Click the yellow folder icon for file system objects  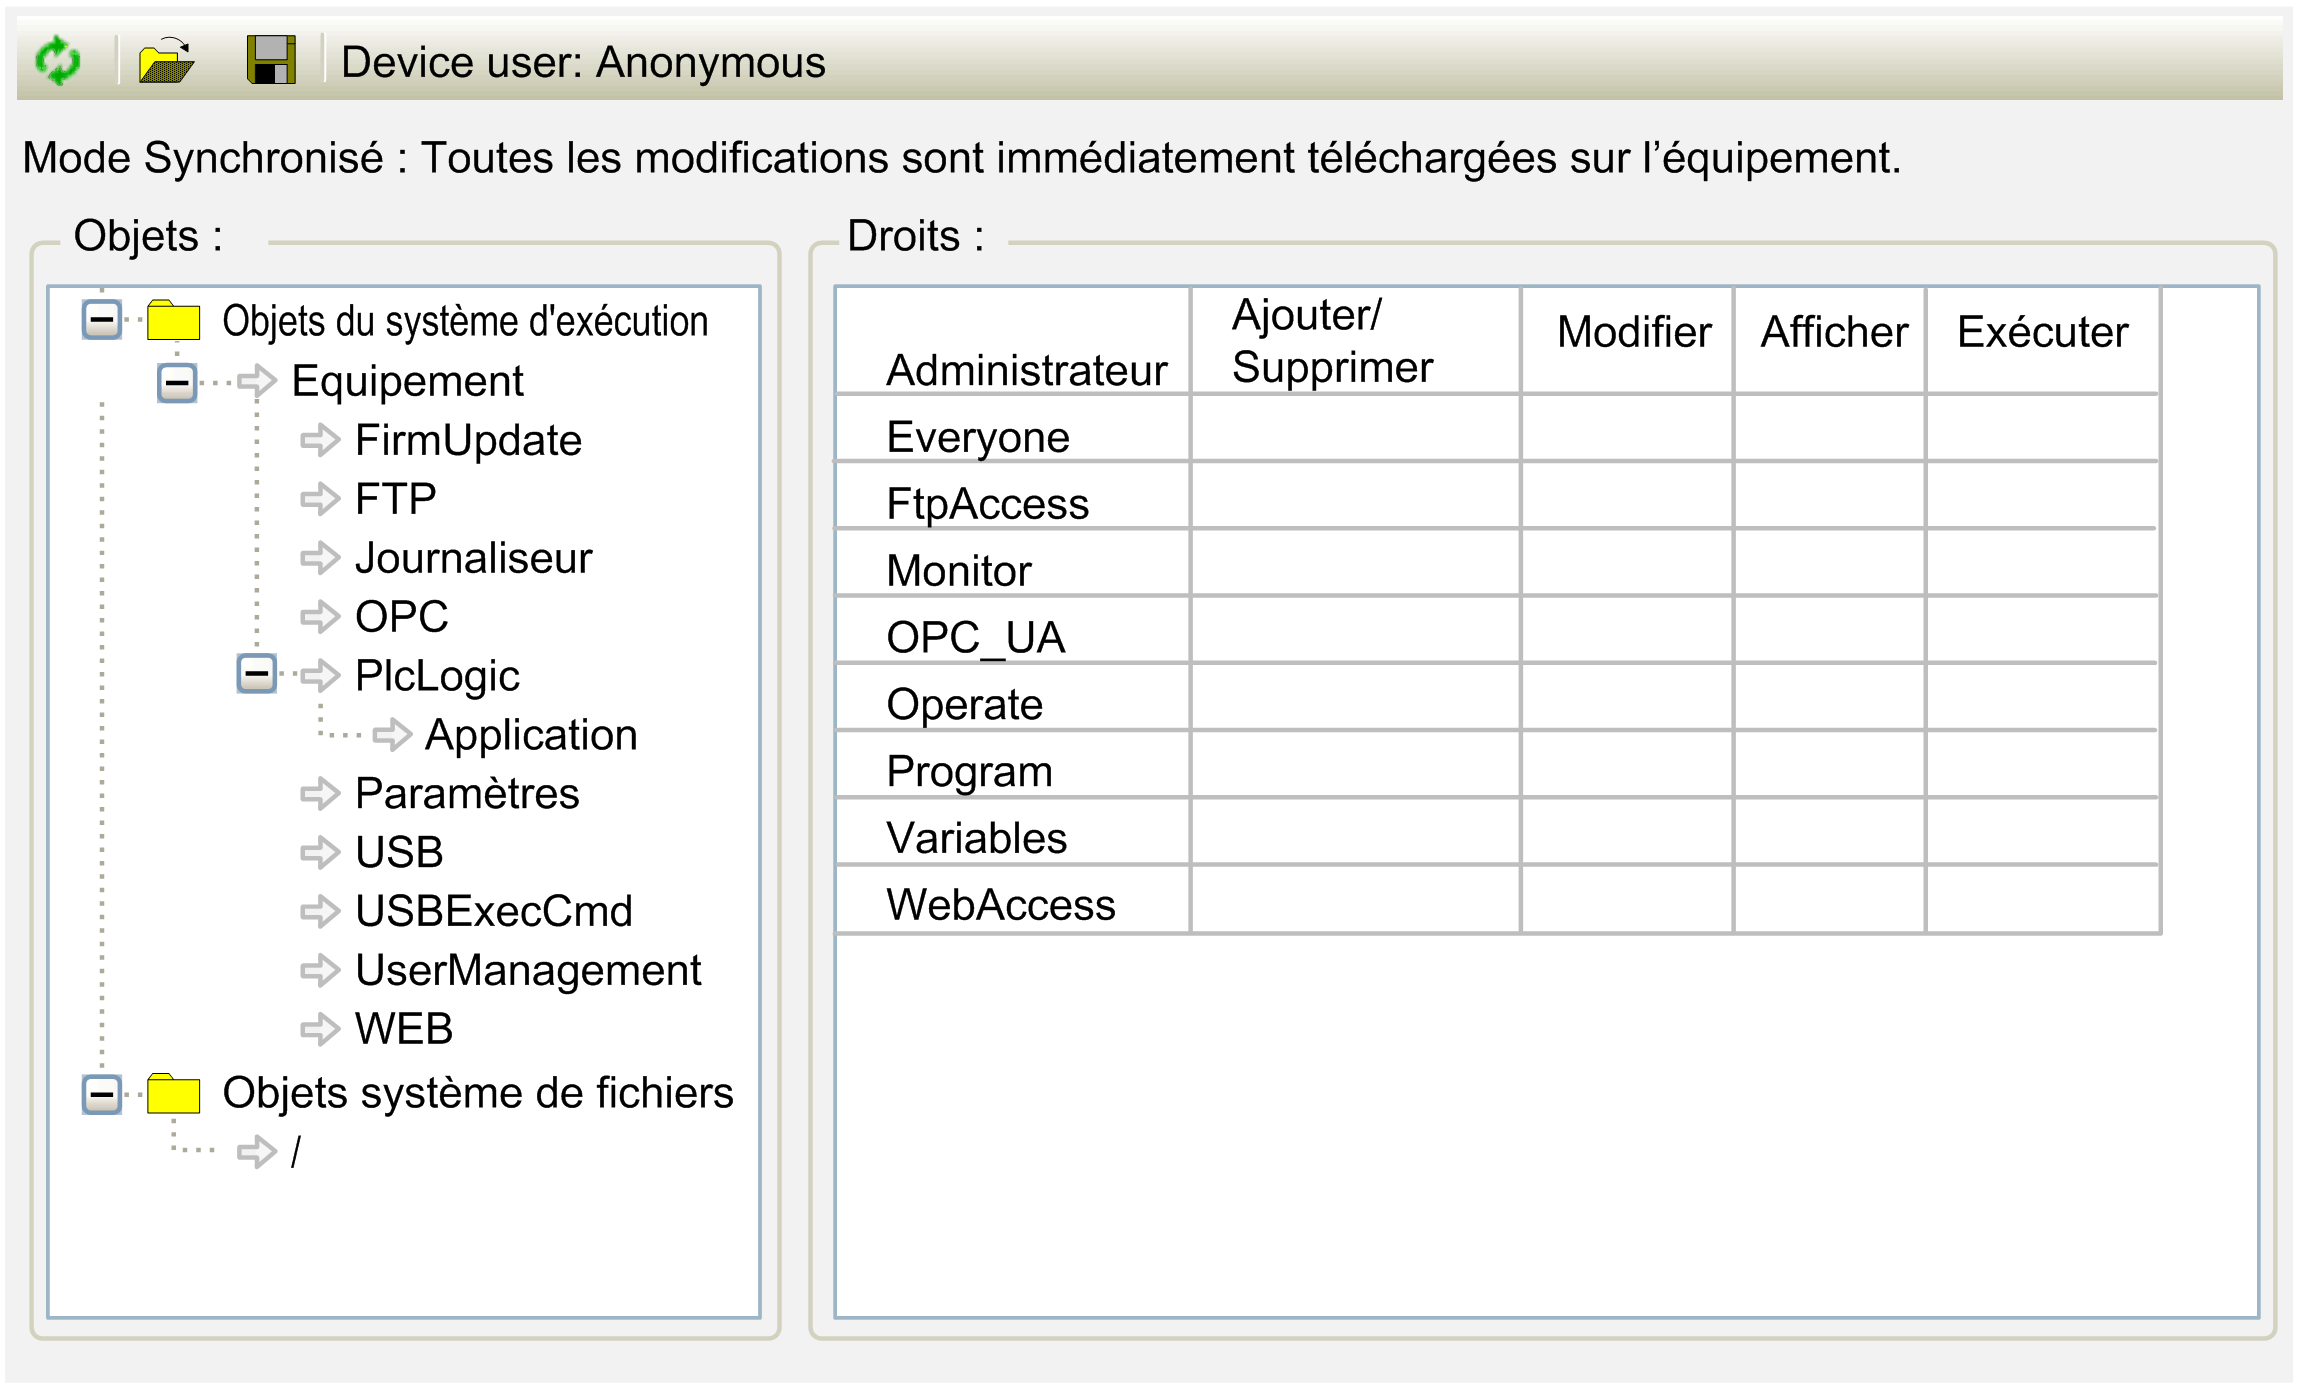173,1094
